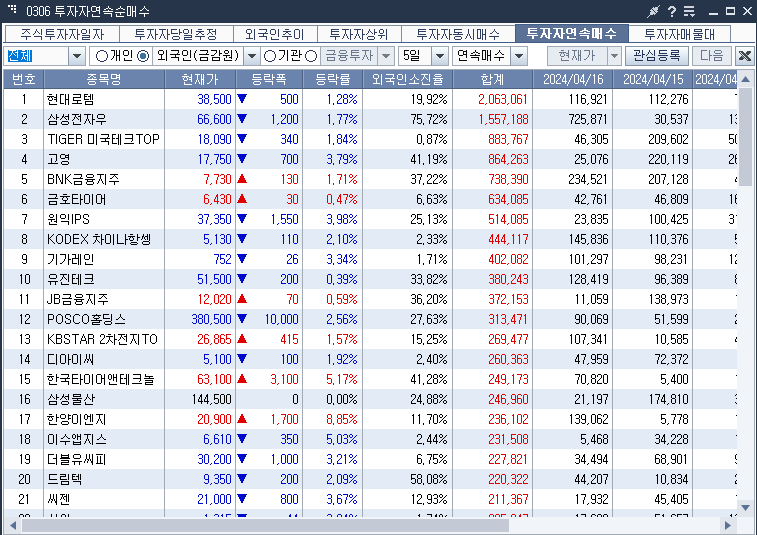Select the 투자자연속매수 tab
The height and width of the screenshot is (535, 757).
pos(572,33)
